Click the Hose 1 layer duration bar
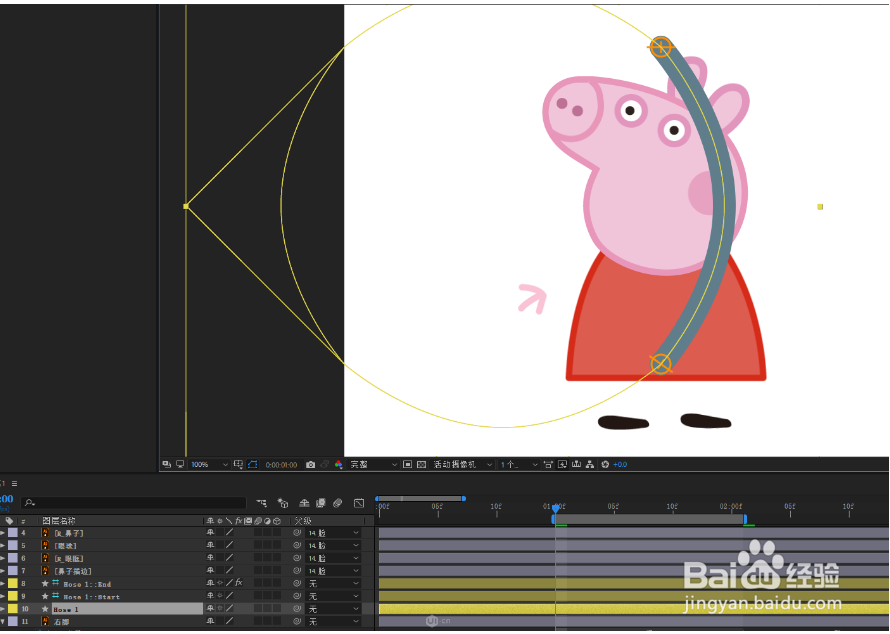Image resolution: width=890 pixels, height=634 pixels. pos(633,608)
